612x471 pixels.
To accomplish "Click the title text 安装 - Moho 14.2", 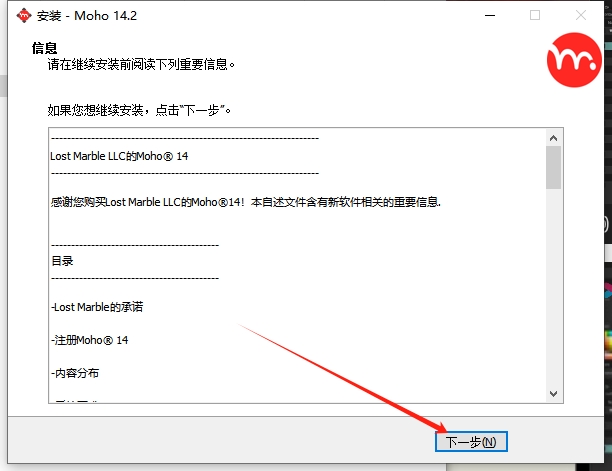I will [x=87, y=16].
